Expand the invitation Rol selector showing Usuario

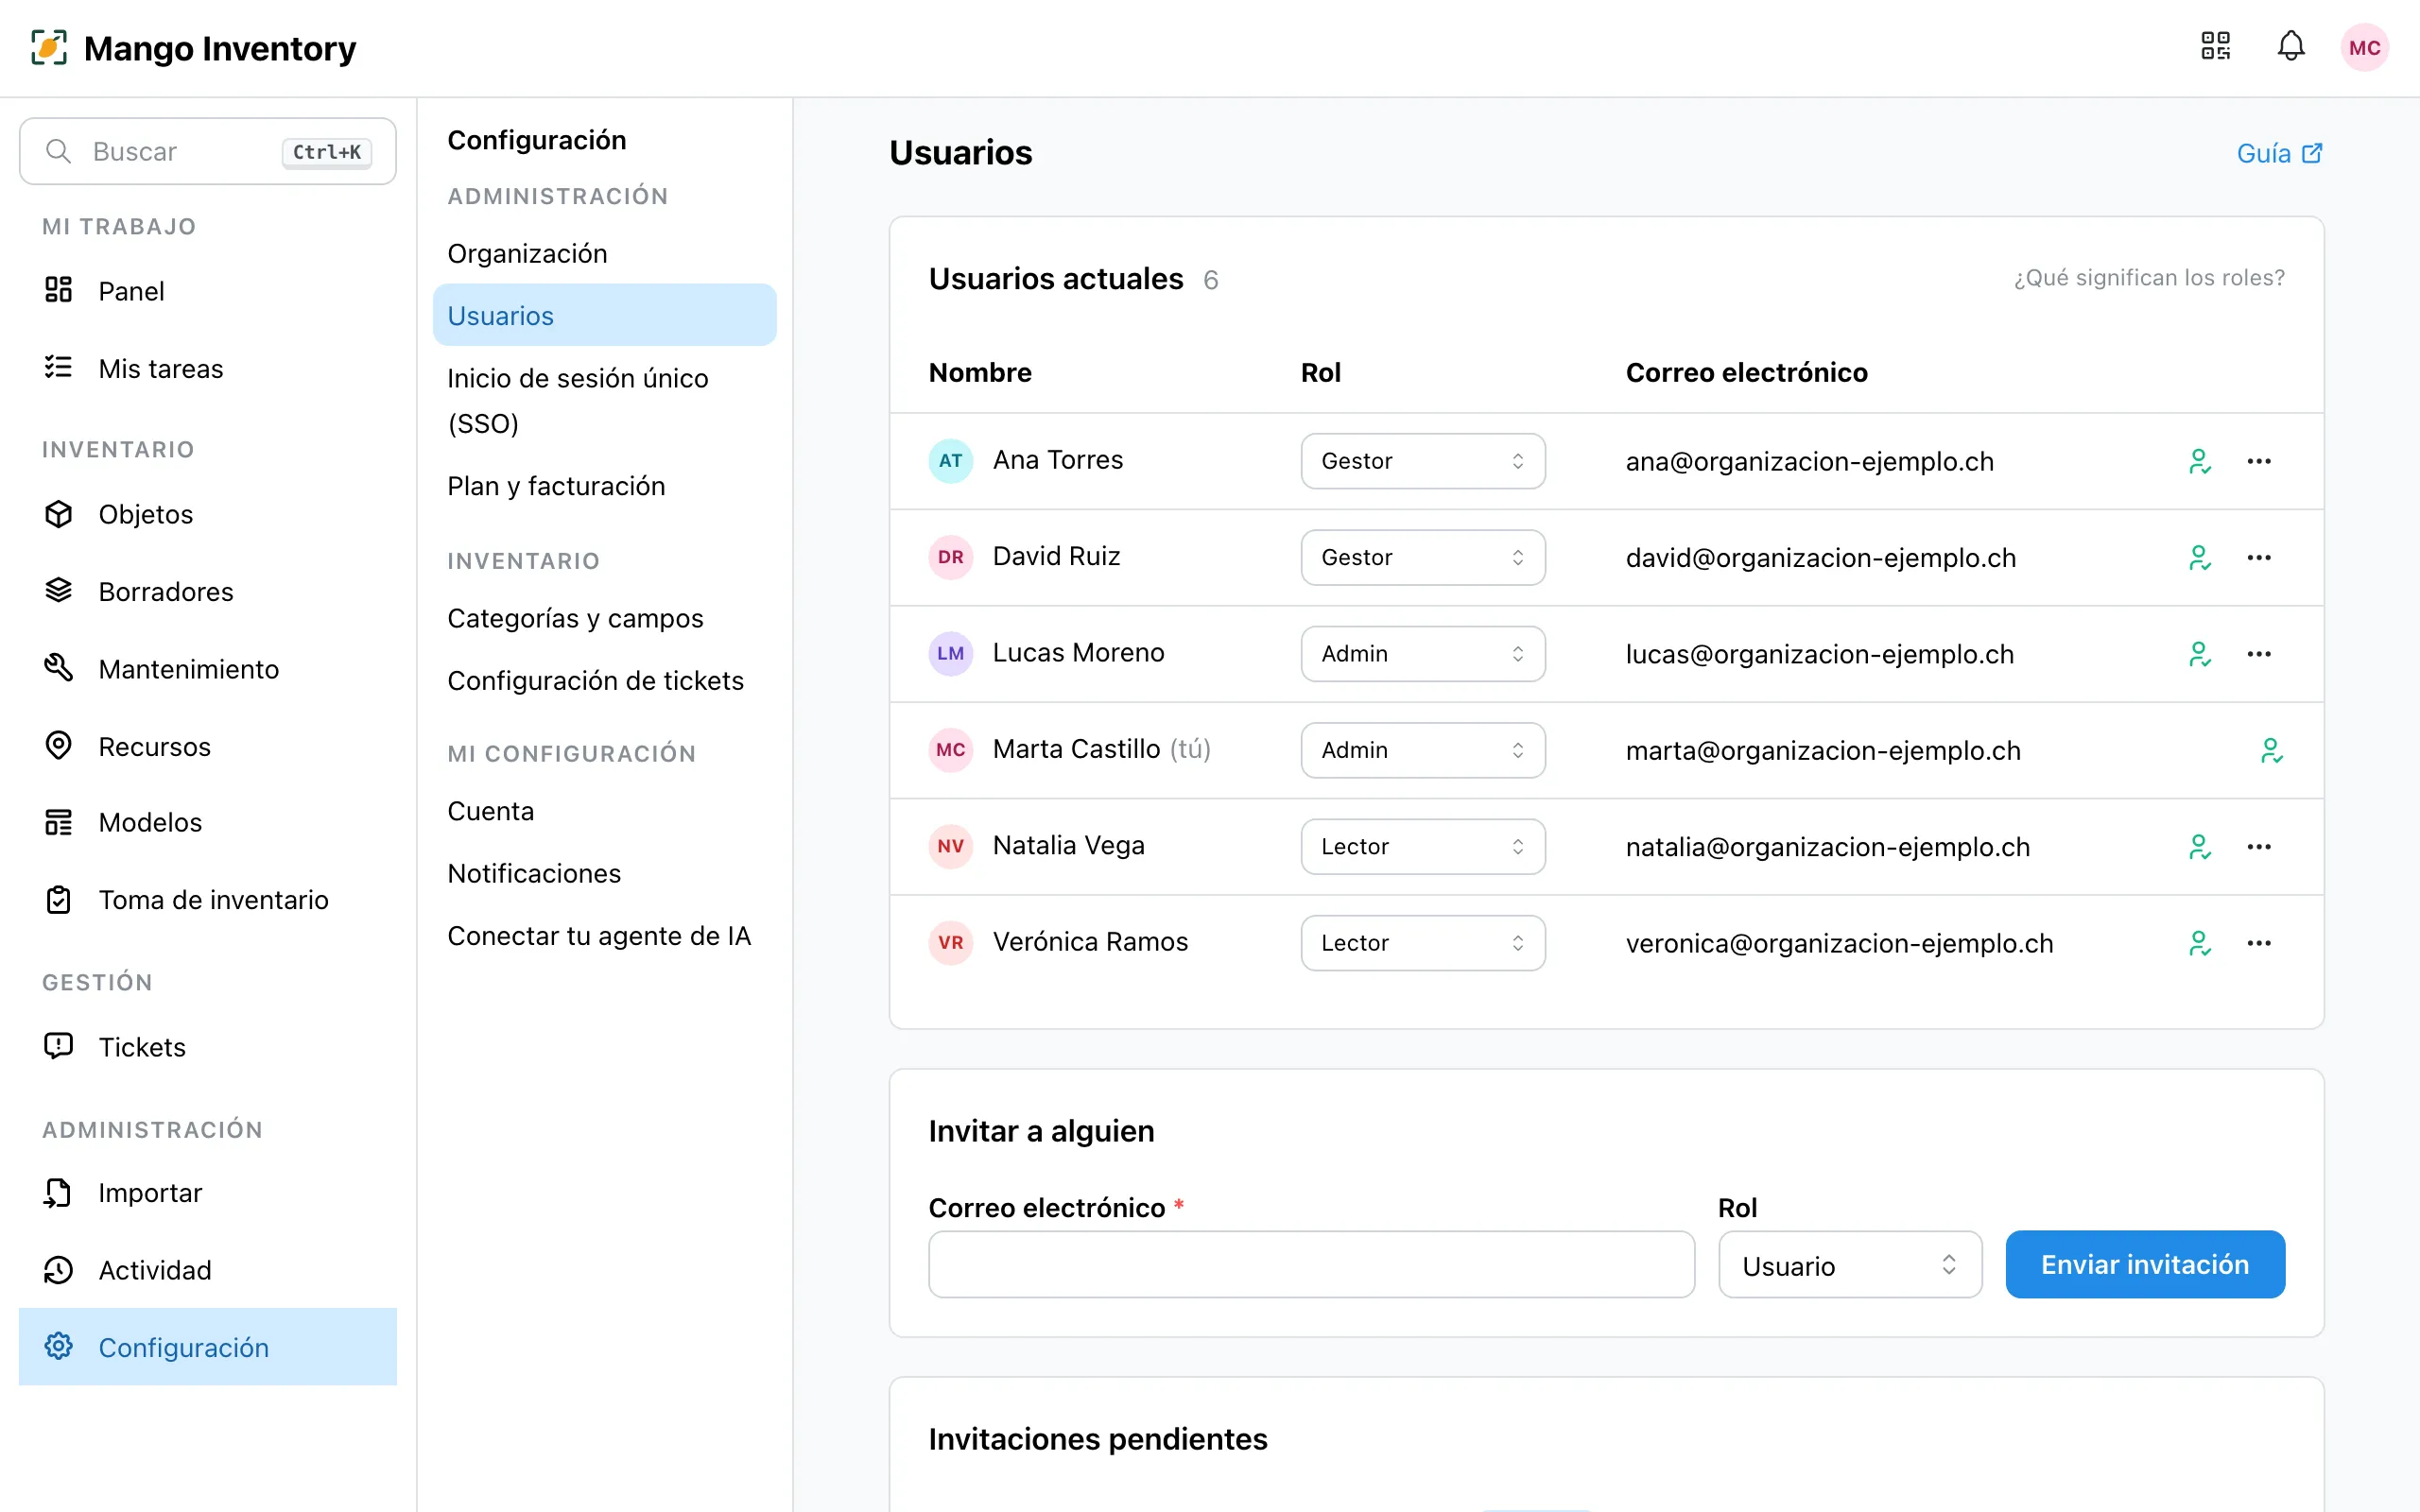1849,1265
